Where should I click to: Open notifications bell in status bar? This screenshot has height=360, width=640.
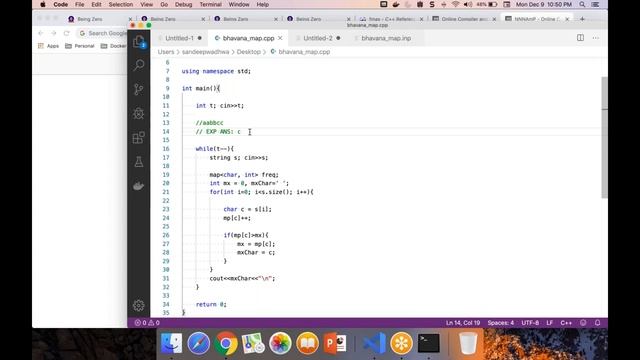click(598, 323)
